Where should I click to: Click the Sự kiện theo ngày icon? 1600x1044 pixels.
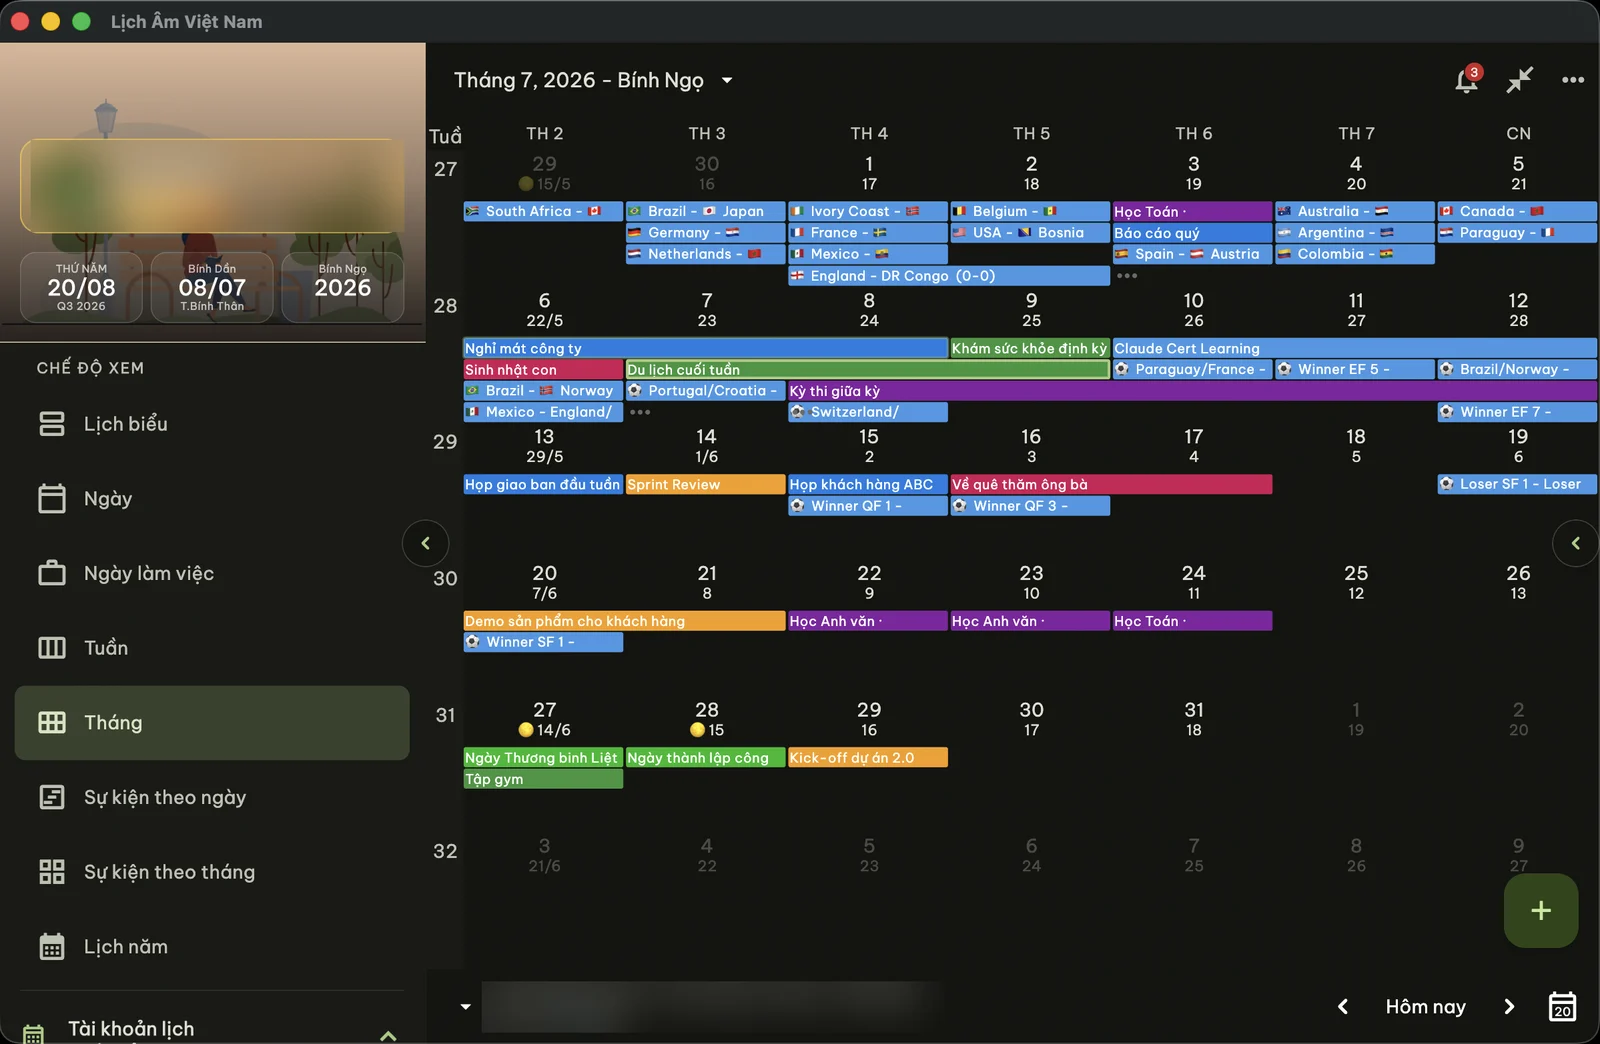[52, 797]
